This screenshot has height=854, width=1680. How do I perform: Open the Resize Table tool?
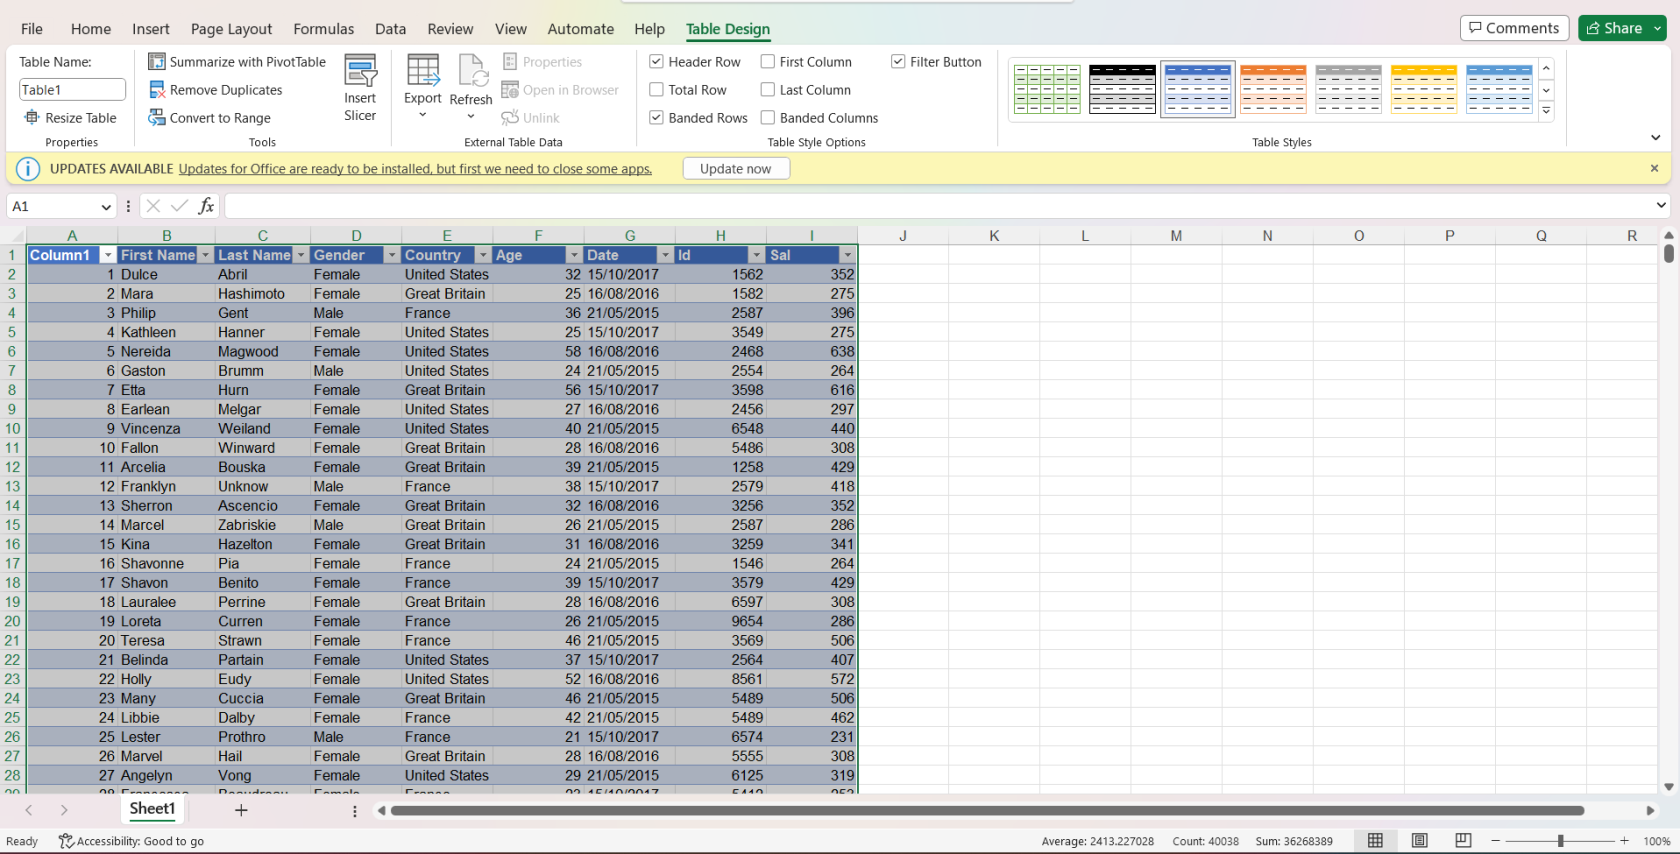70,118
